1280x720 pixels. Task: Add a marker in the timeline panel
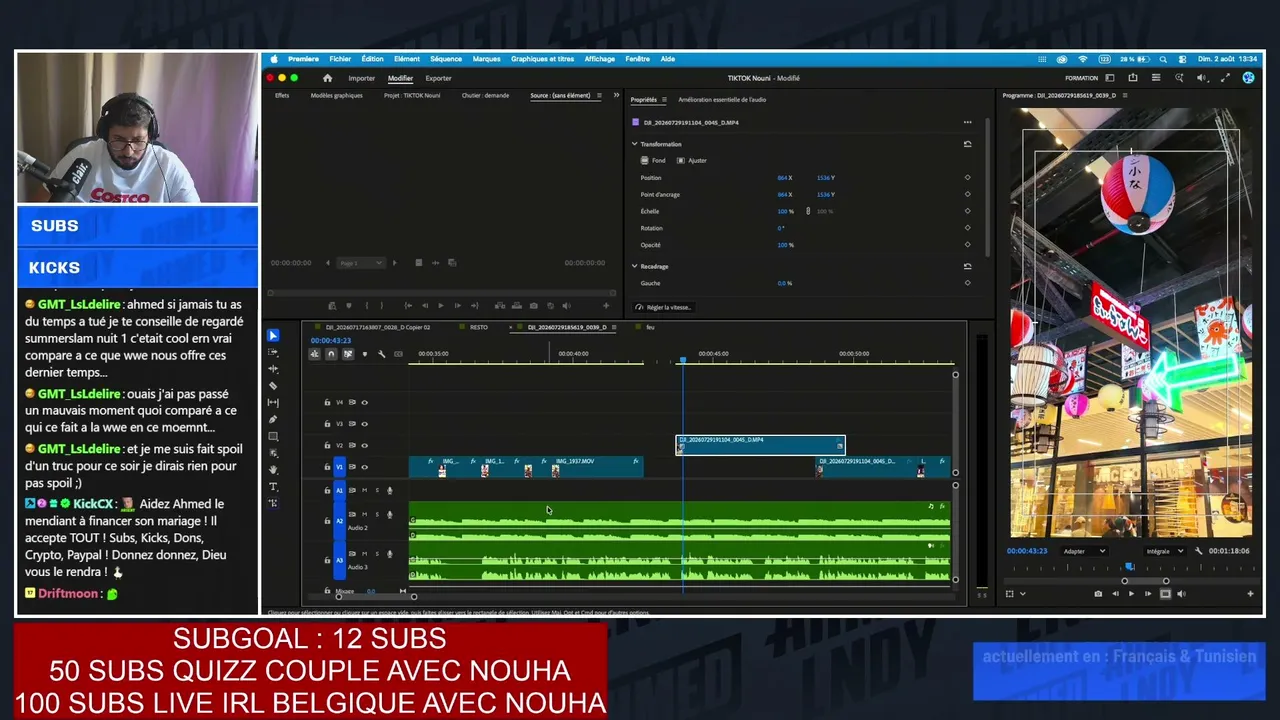[x=364, y=354]
